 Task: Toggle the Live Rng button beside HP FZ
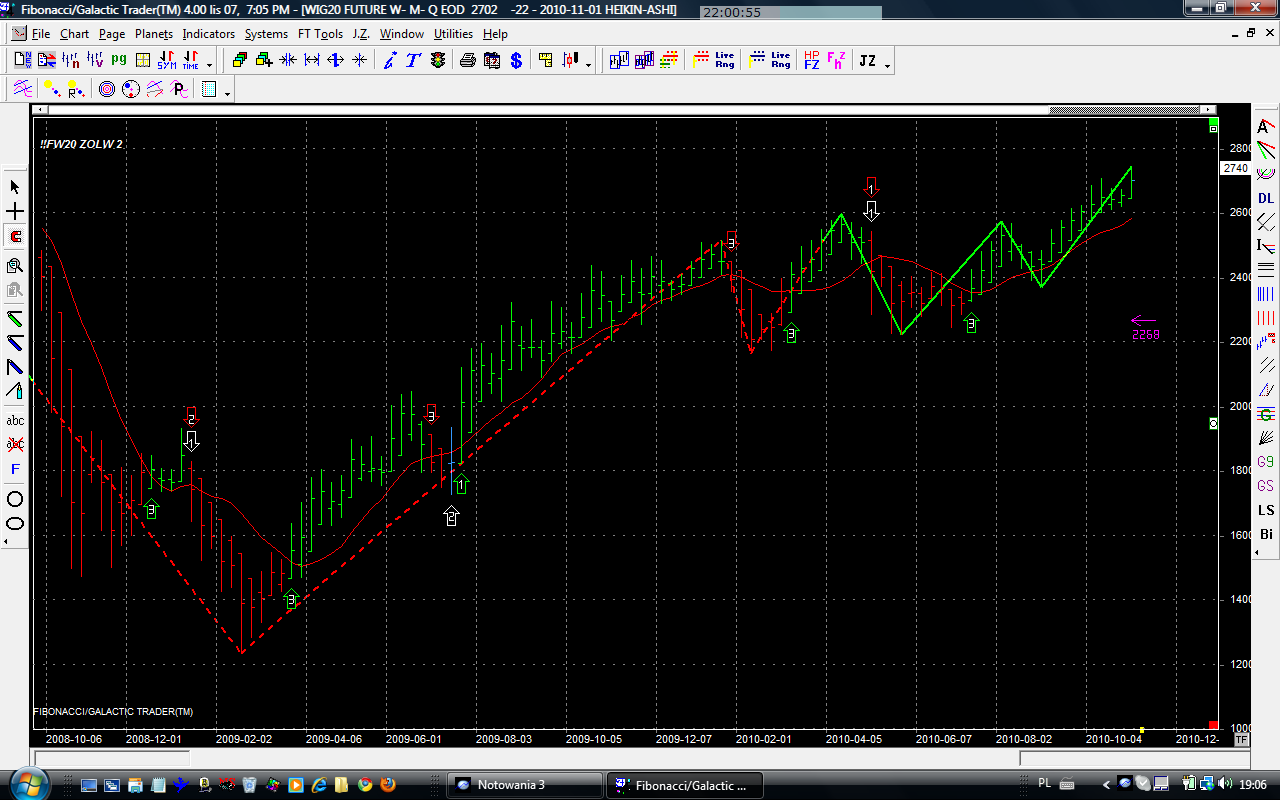pos(781,61)
